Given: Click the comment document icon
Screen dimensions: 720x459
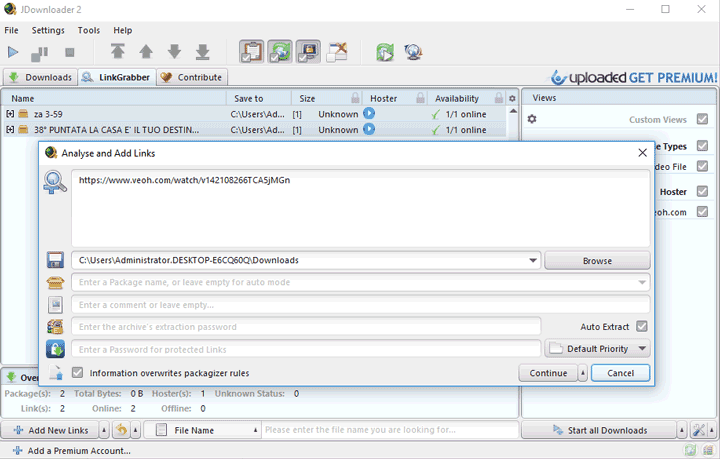Looking at the screenshot, I should tap(55, 304).
